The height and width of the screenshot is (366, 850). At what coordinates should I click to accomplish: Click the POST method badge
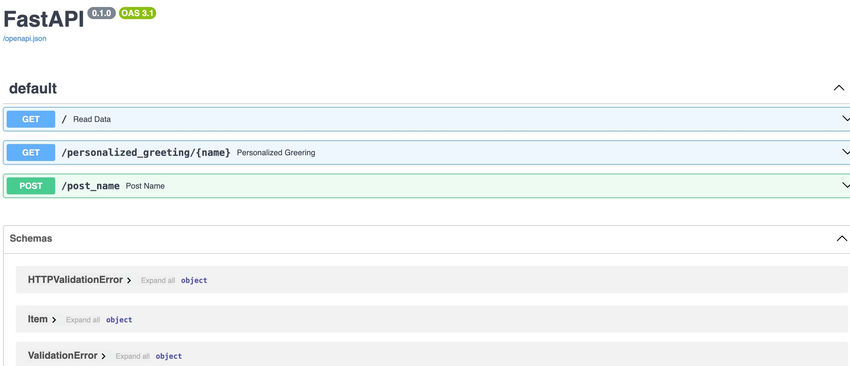(x=31, y=186)
